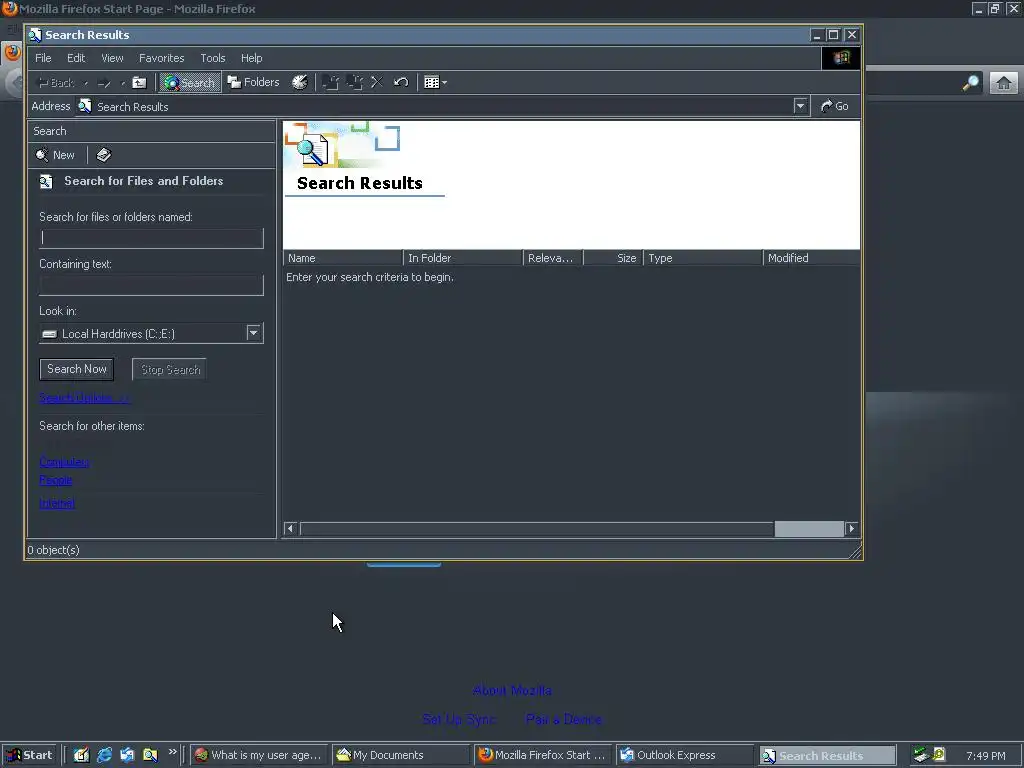Click the Delete X icon in the toolbar
1024x768 pixels.
click(377, 82)
